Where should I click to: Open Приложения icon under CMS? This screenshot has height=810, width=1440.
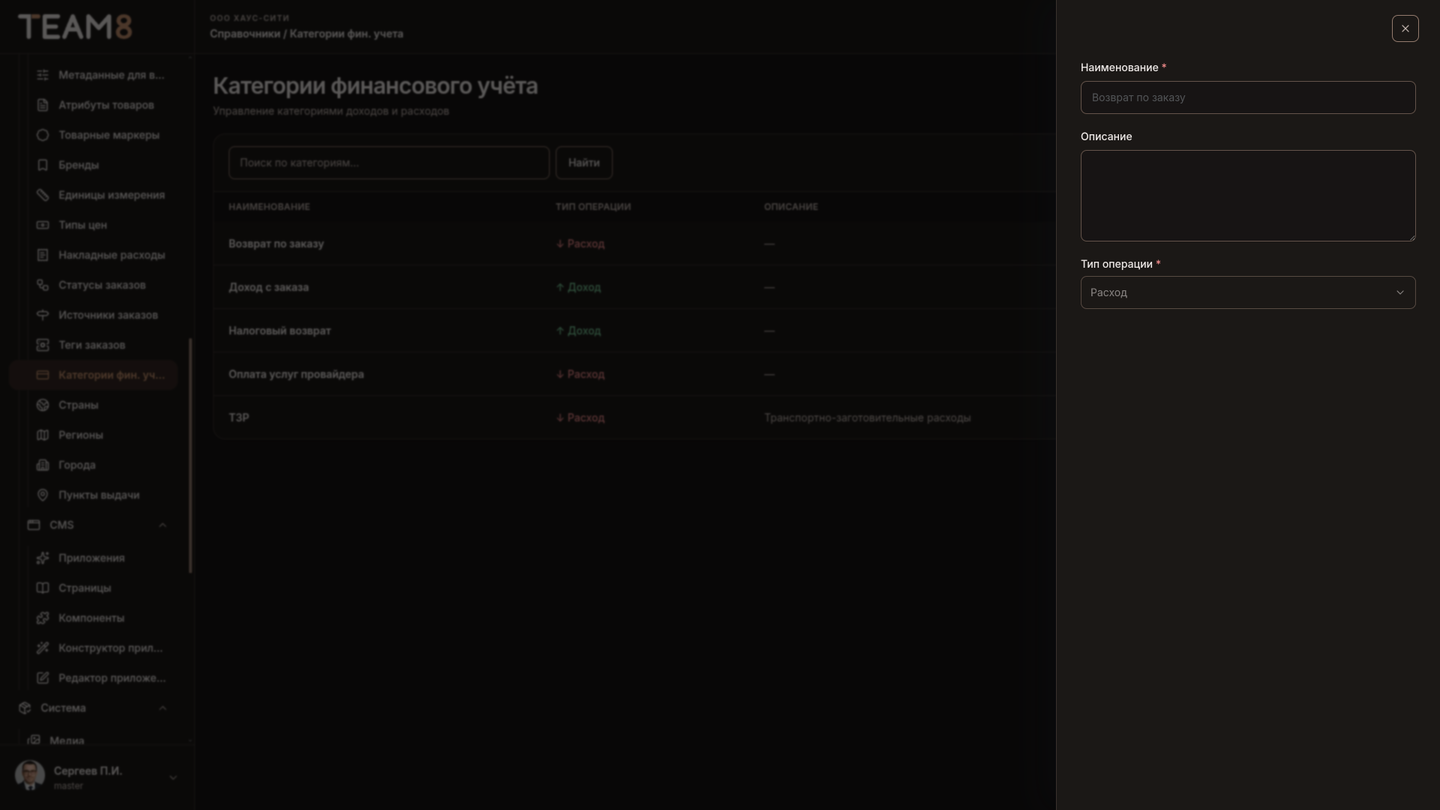coord(42,558)
